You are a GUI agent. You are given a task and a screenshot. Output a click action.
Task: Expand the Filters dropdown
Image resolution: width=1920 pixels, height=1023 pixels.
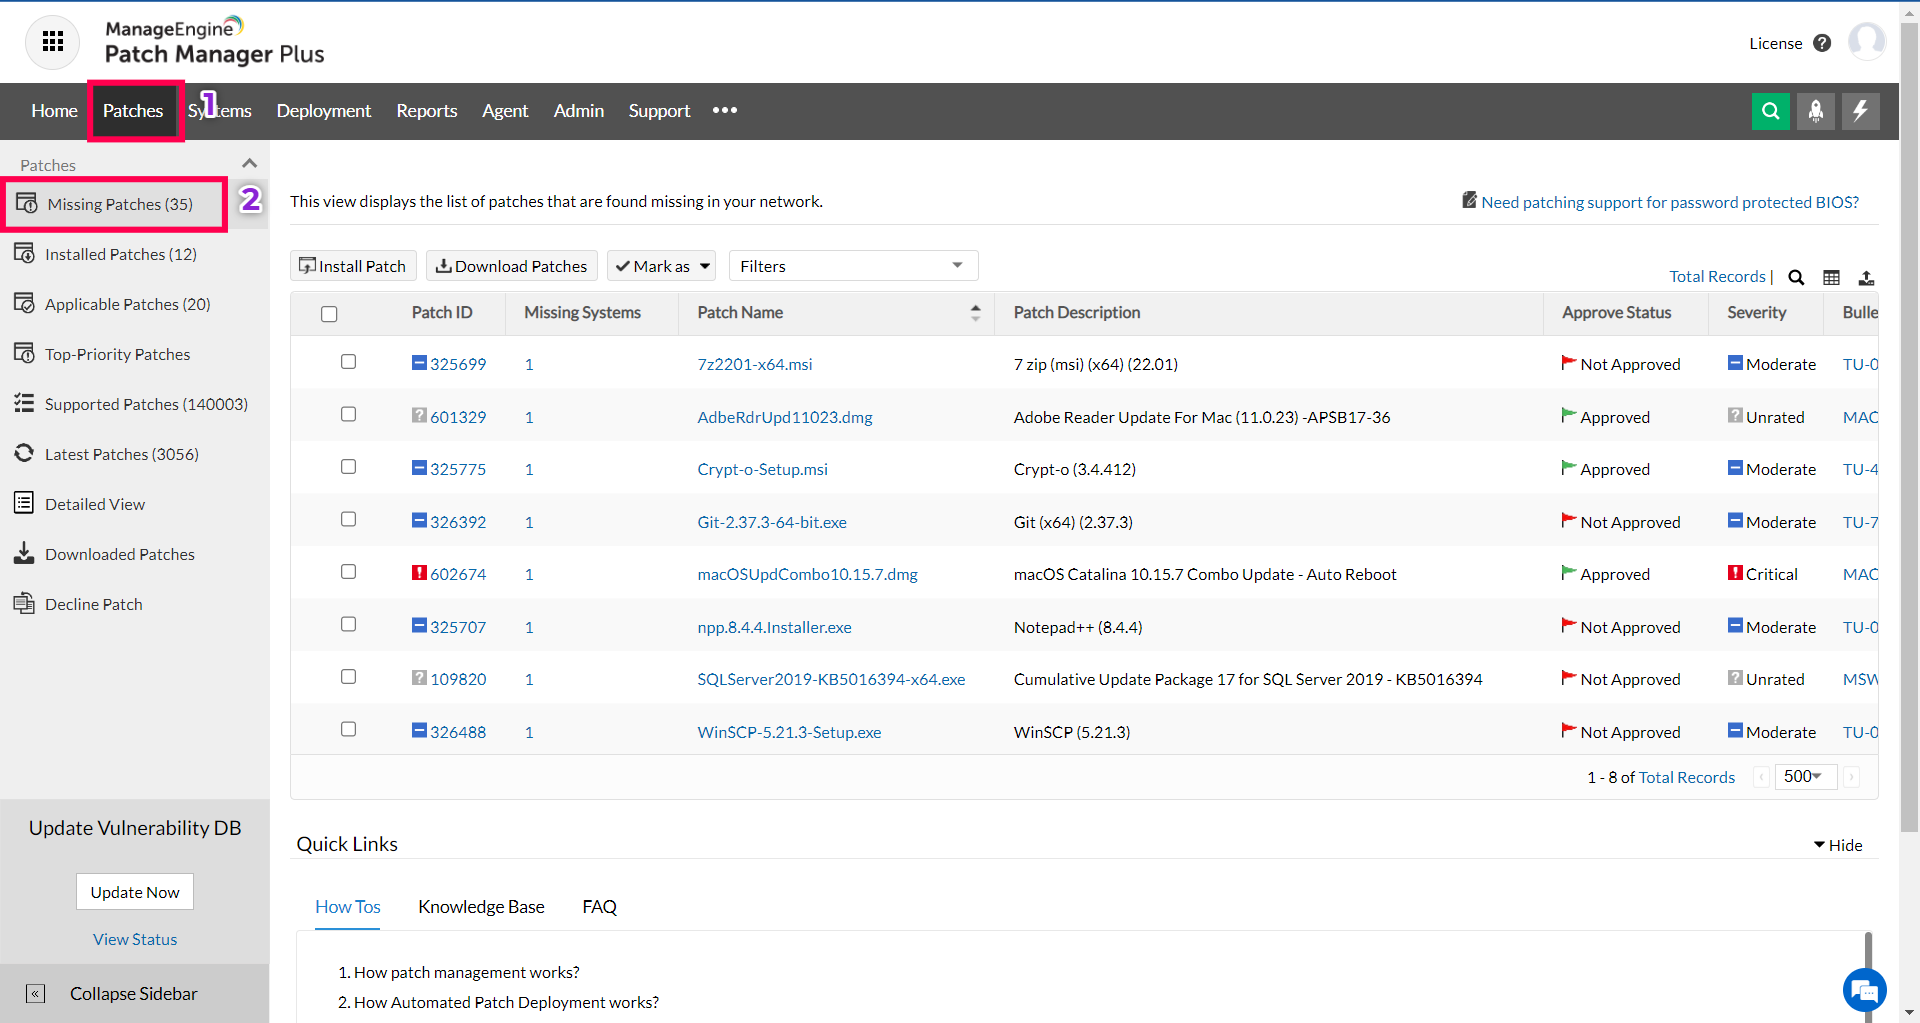(x=852, y=265)
